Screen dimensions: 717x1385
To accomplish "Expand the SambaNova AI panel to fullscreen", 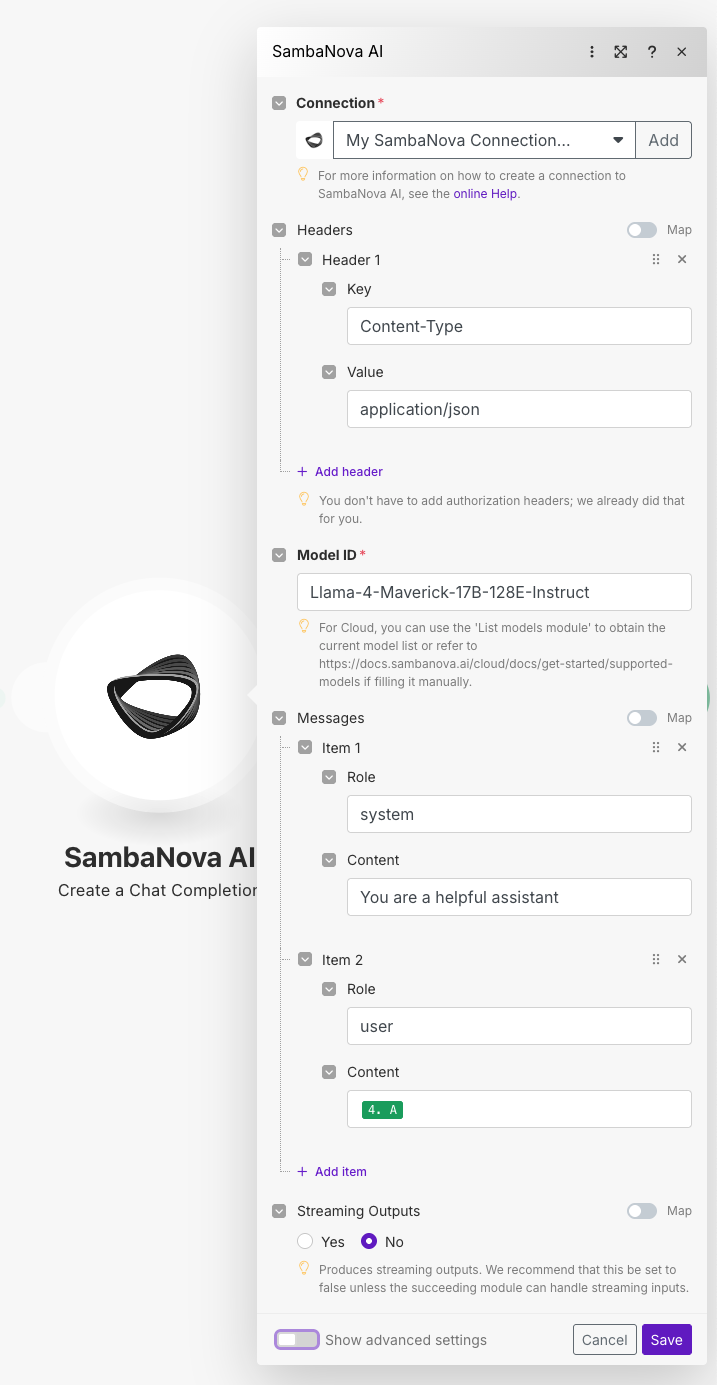I will point(621,52).
